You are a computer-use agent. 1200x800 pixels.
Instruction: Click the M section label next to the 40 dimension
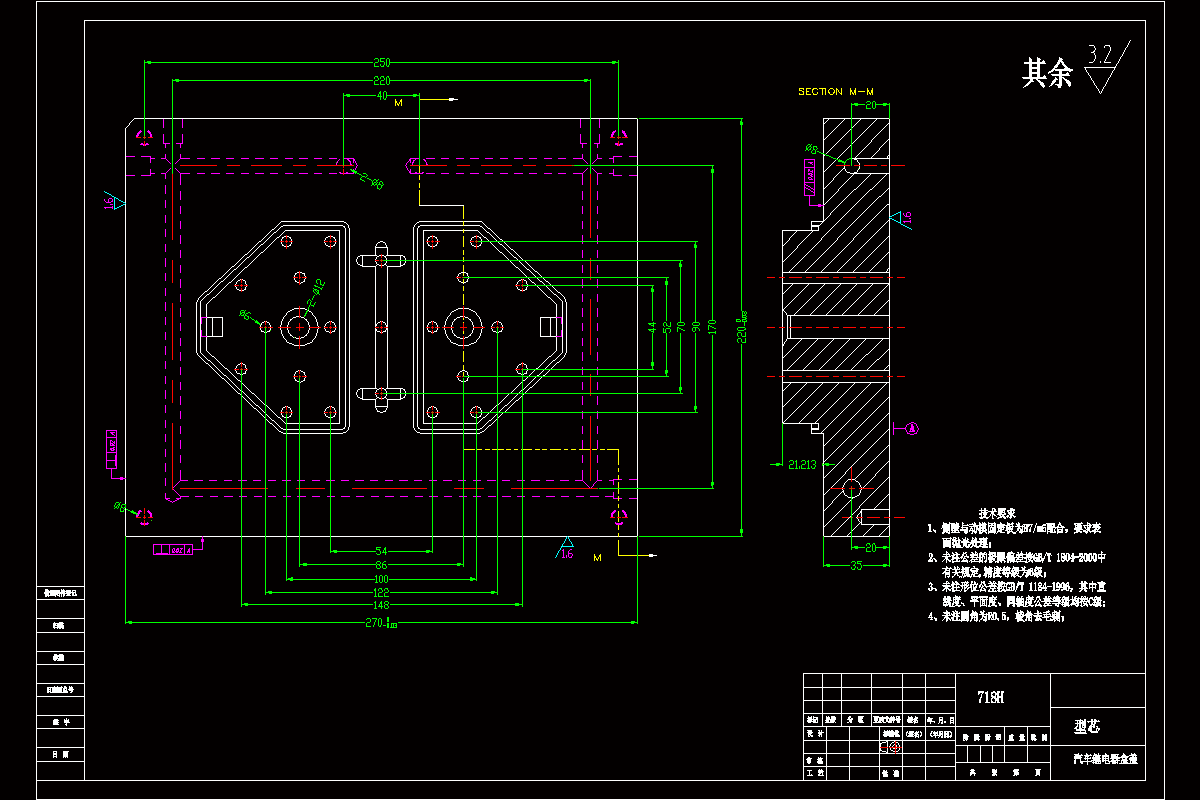click(x=398, y=103)
